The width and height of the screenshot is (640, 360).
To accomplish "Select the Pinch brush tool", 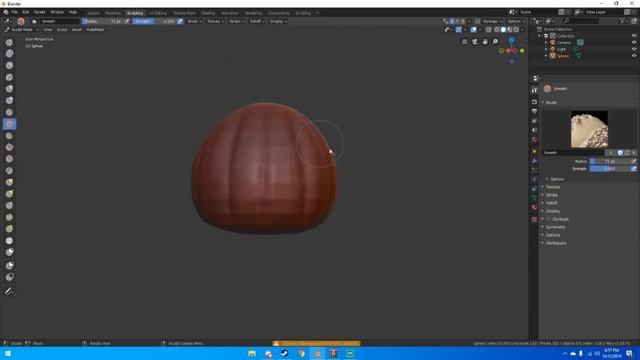I will [9, 171].
